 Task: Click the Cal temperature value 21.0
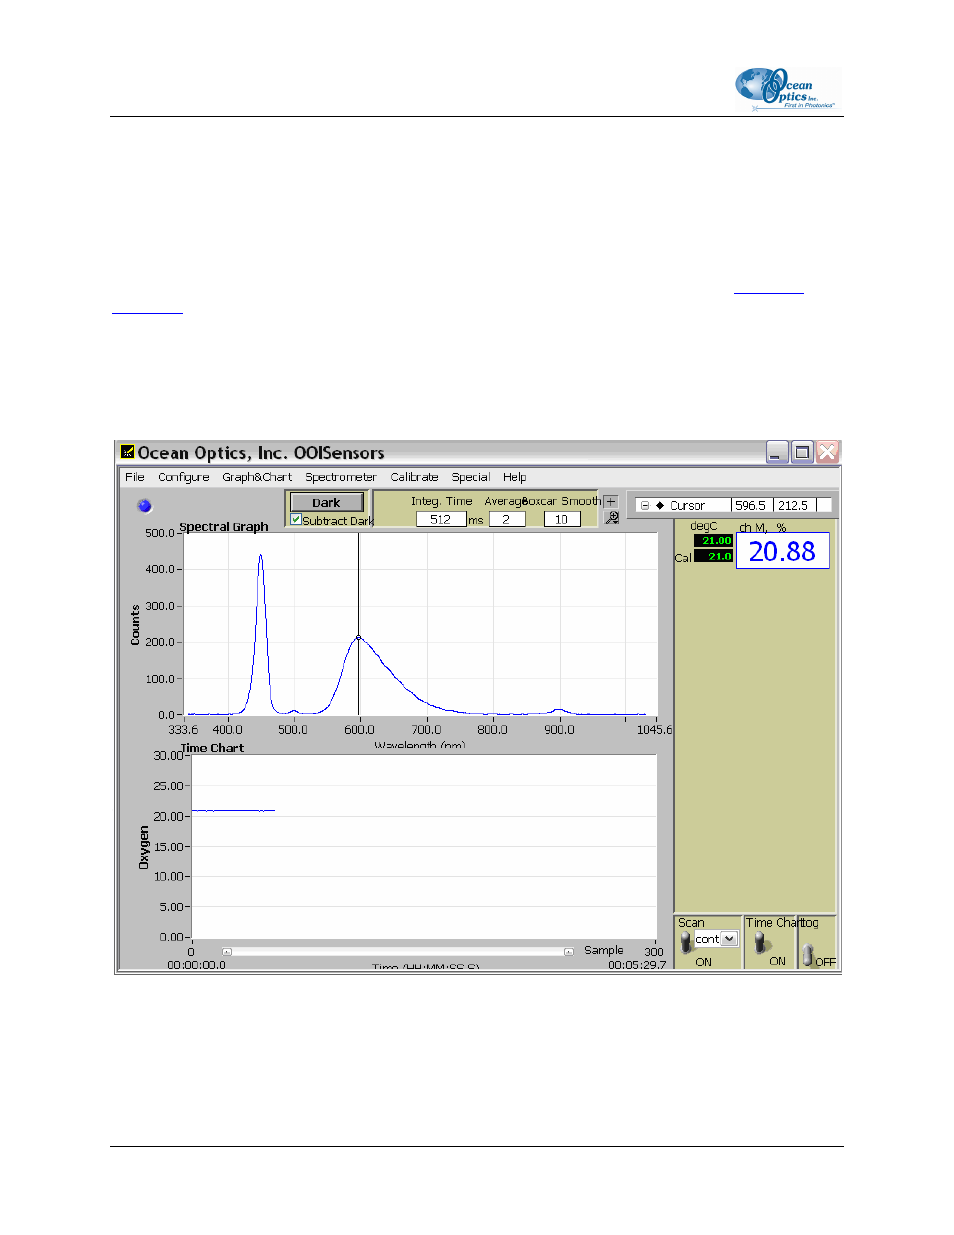(x=714, y=557)
